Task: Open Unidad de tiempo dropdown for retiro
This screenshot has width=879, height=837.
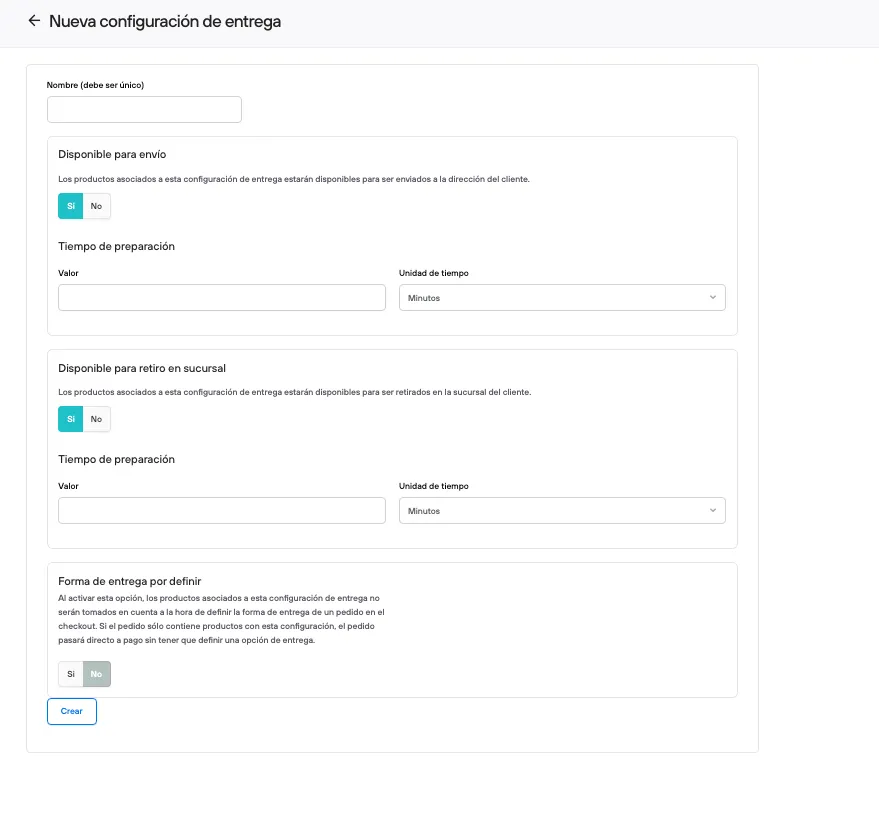Action: (562, 510)
